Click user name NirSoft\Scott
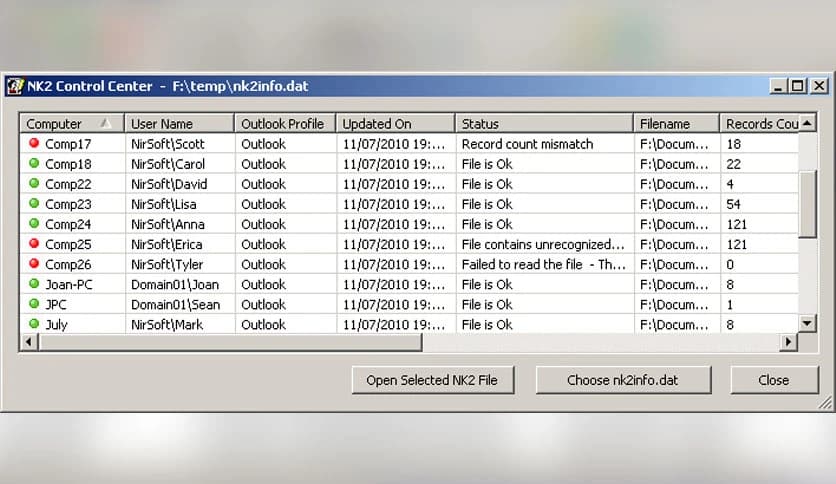836x484 pixels. [x=168, y=144]
